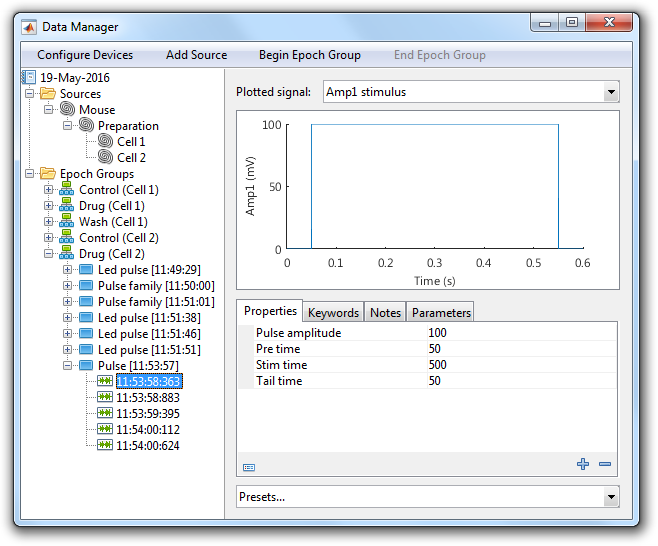
Task: Open the Parameters tab
Action: click(x=441, y=313)
